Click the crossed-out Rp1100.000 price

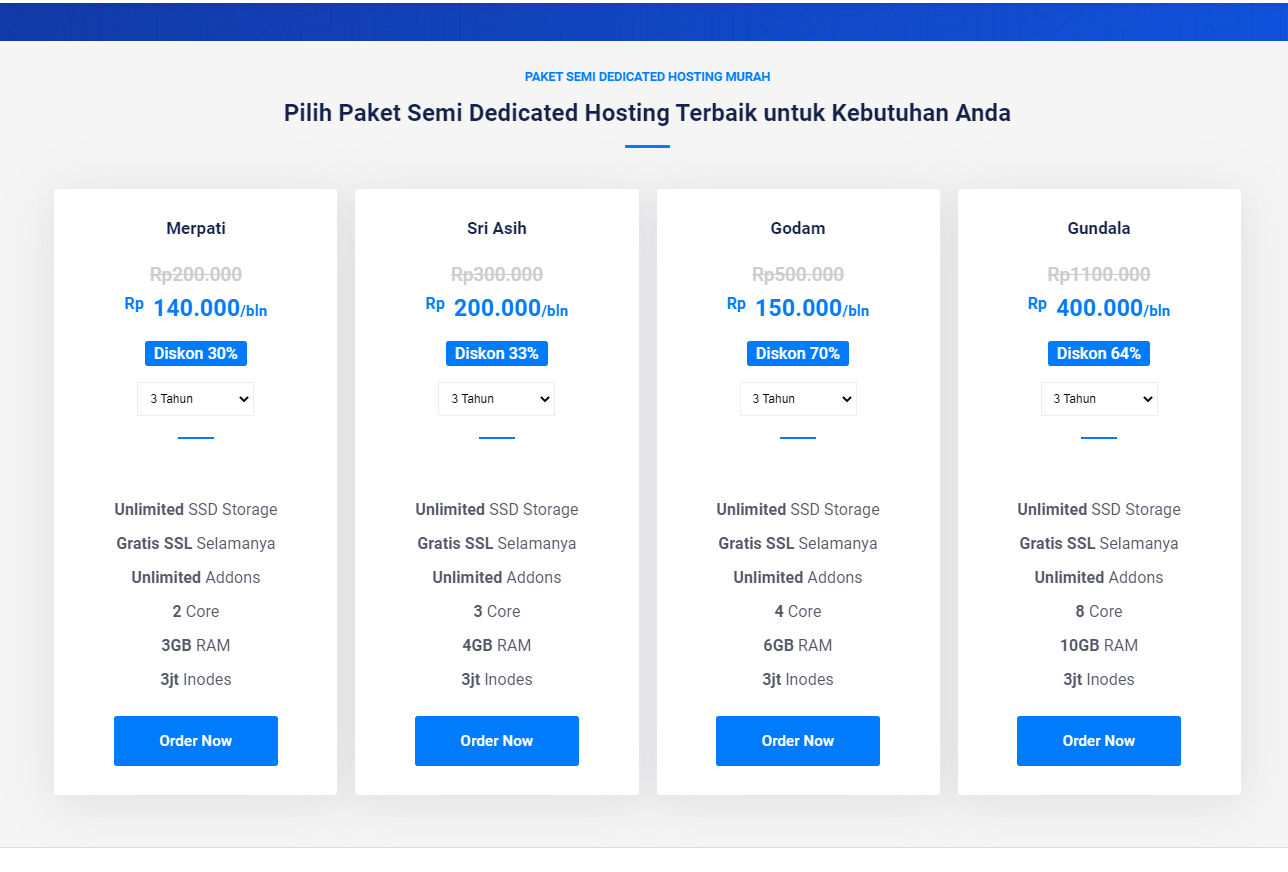pyautogui.click(x=1099, y=274)
